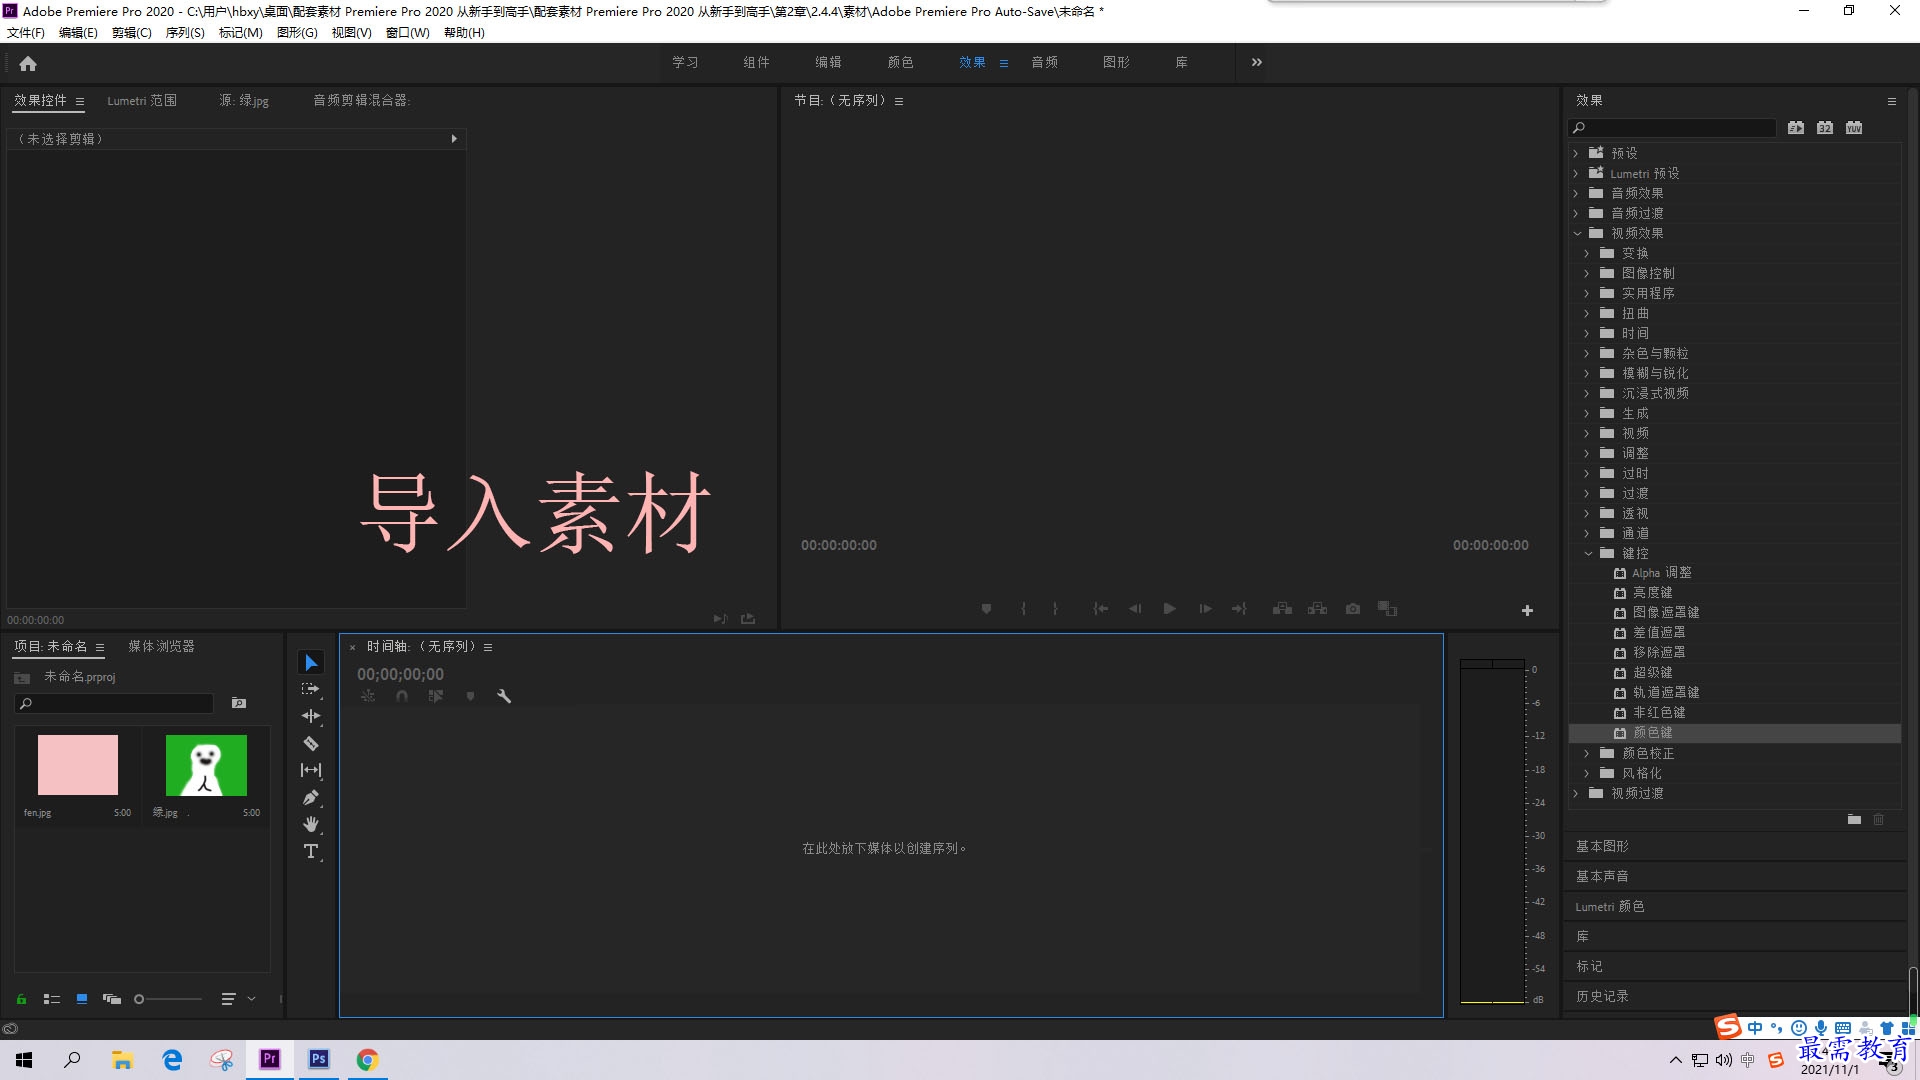Screen dimensions: 1920x1080
Task: Expand the Lumetri 预设 folder
Action: [x=1576, y=173]
